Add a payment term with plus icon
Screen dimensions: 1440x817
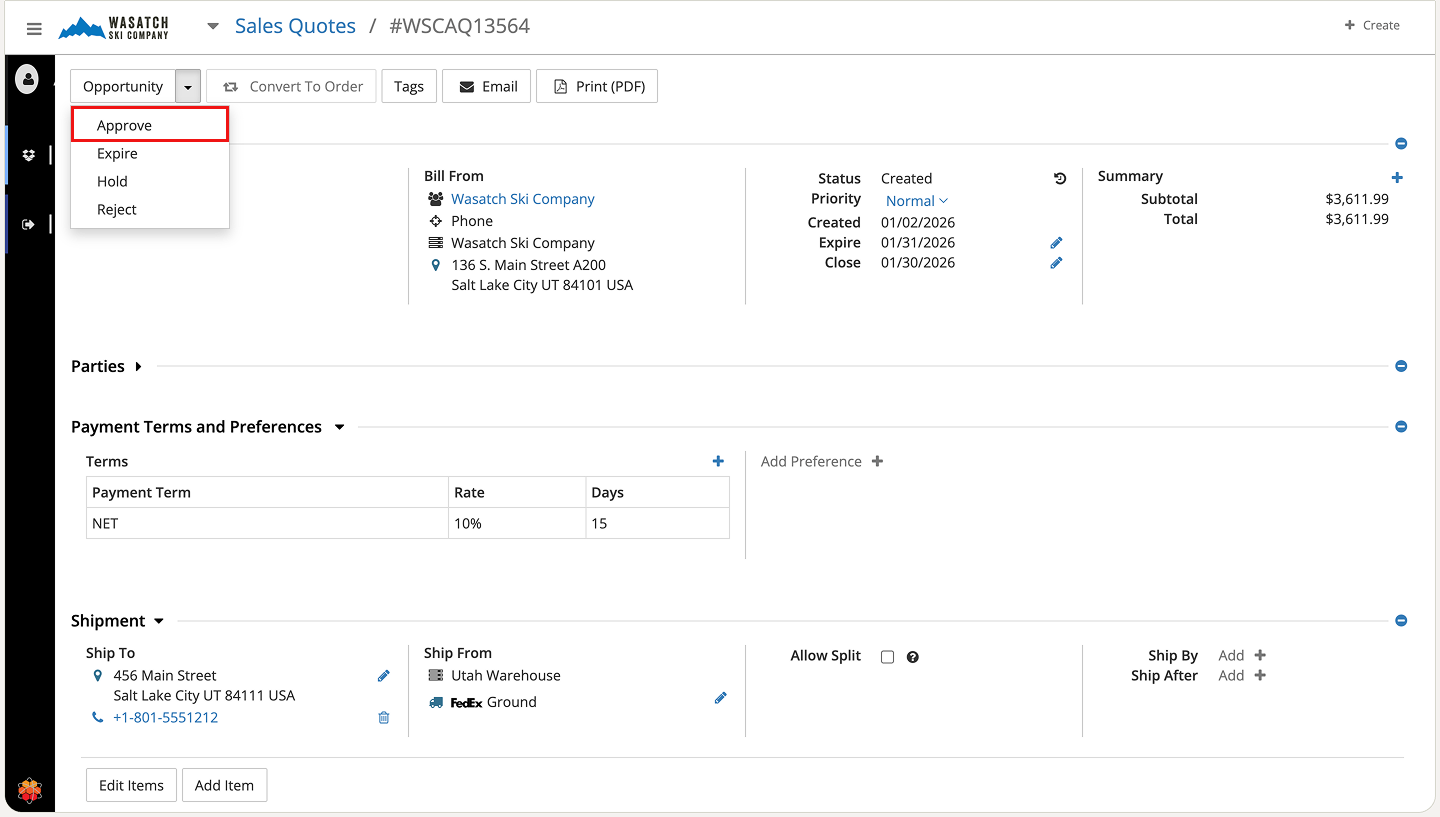tap(718, 461)
